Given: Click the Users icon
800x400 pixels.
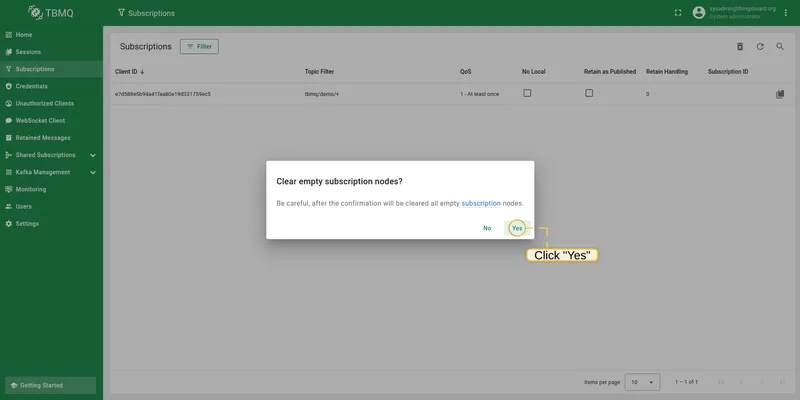Looking at the screenshot, I should [x=9, y=207].
